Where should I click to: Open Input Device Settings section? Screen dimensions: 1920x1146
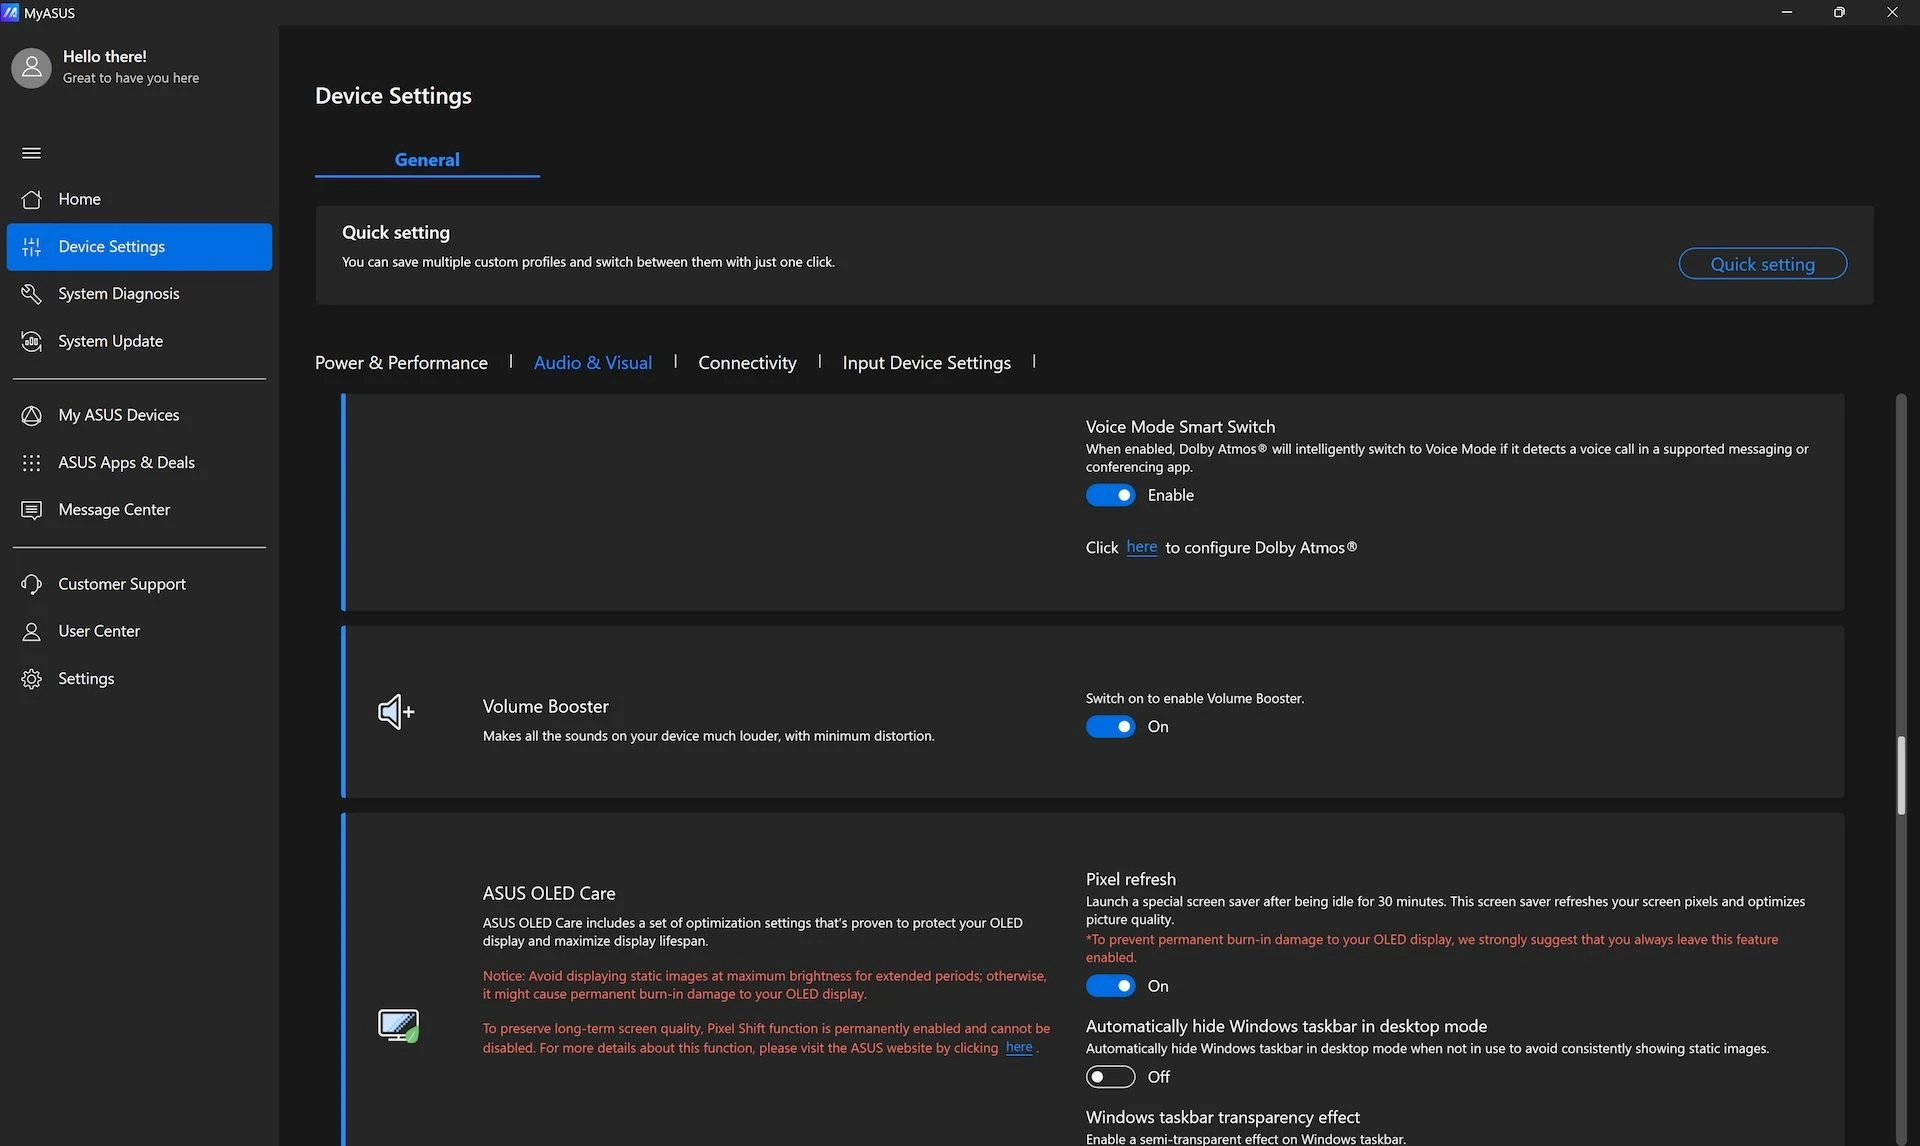(926, 363)
